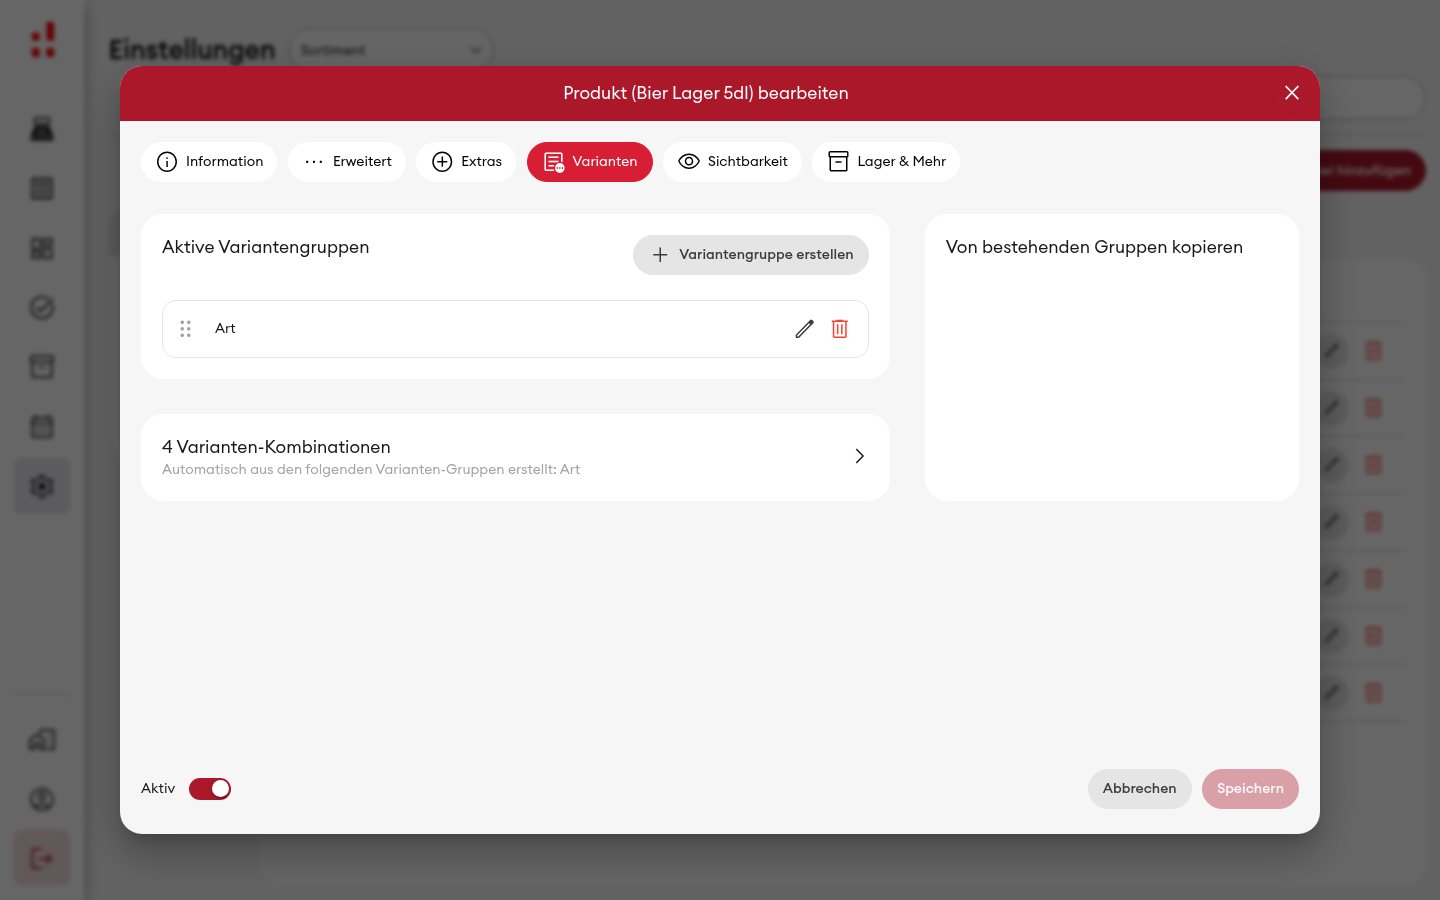Click the Abbrechen button
The image size is (1440, 900).
click(1140, 789)
